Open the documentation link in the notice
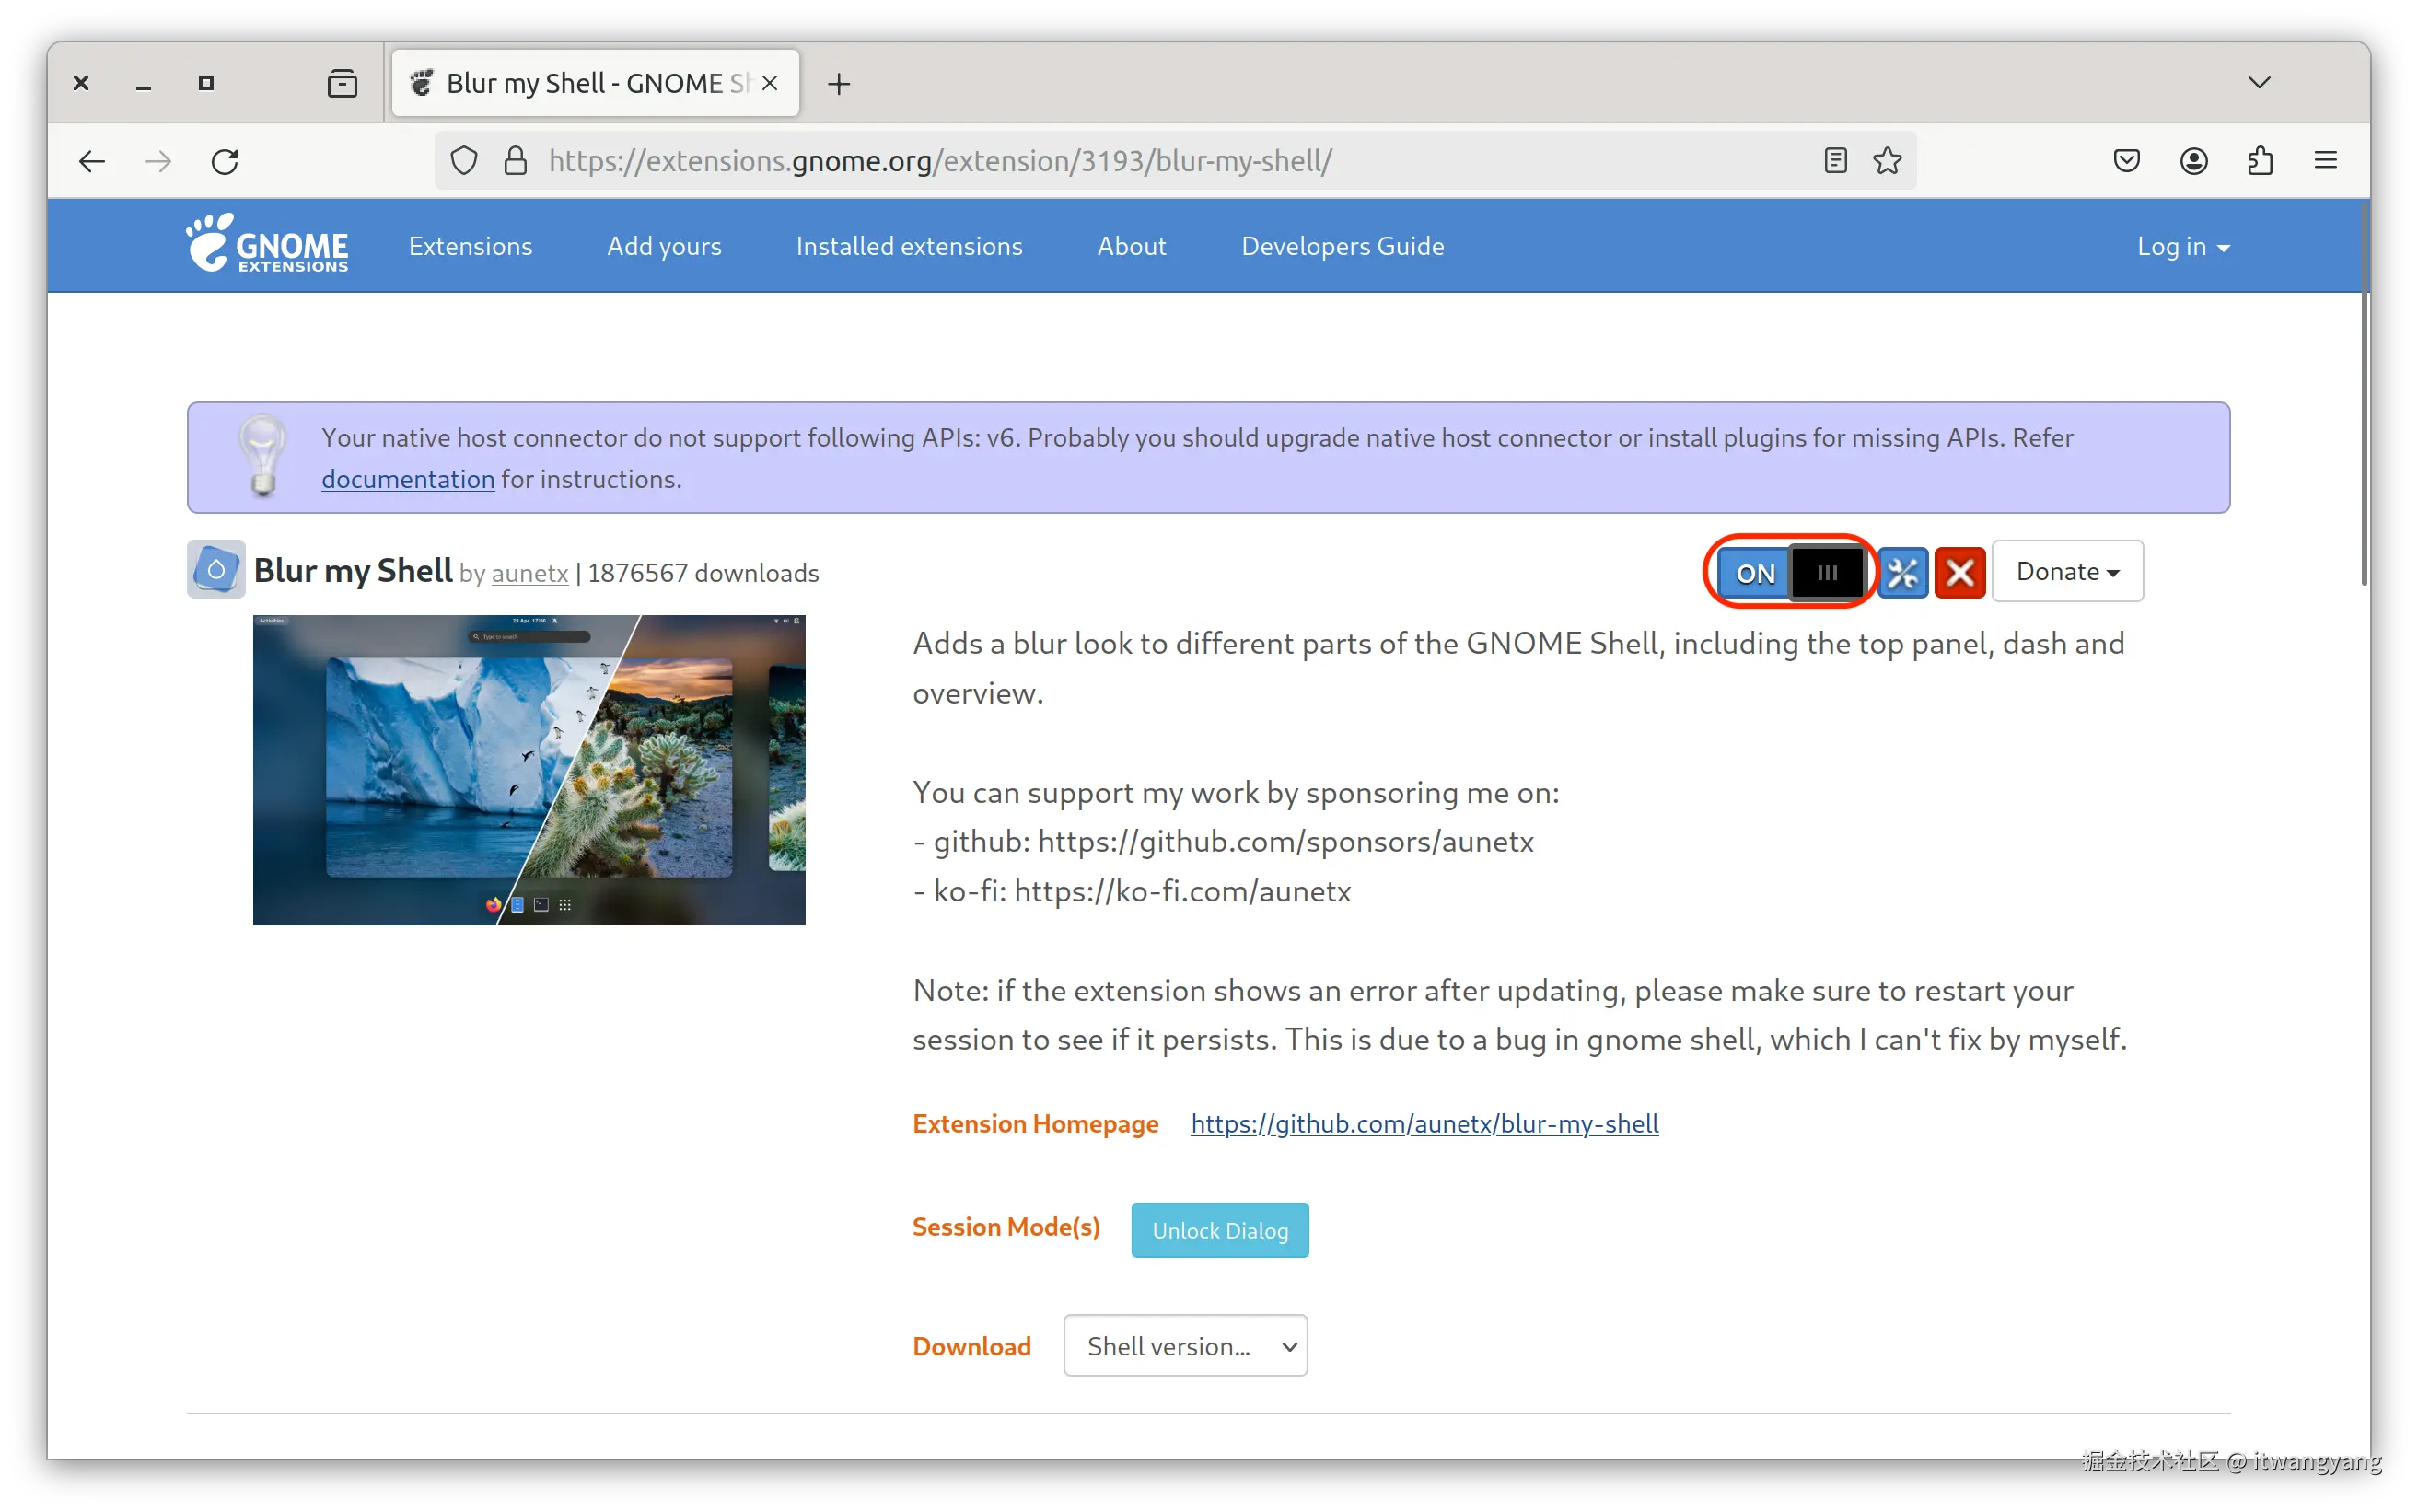Image resolution: width=2418 pixels, height=1512 pixels. 408,480
